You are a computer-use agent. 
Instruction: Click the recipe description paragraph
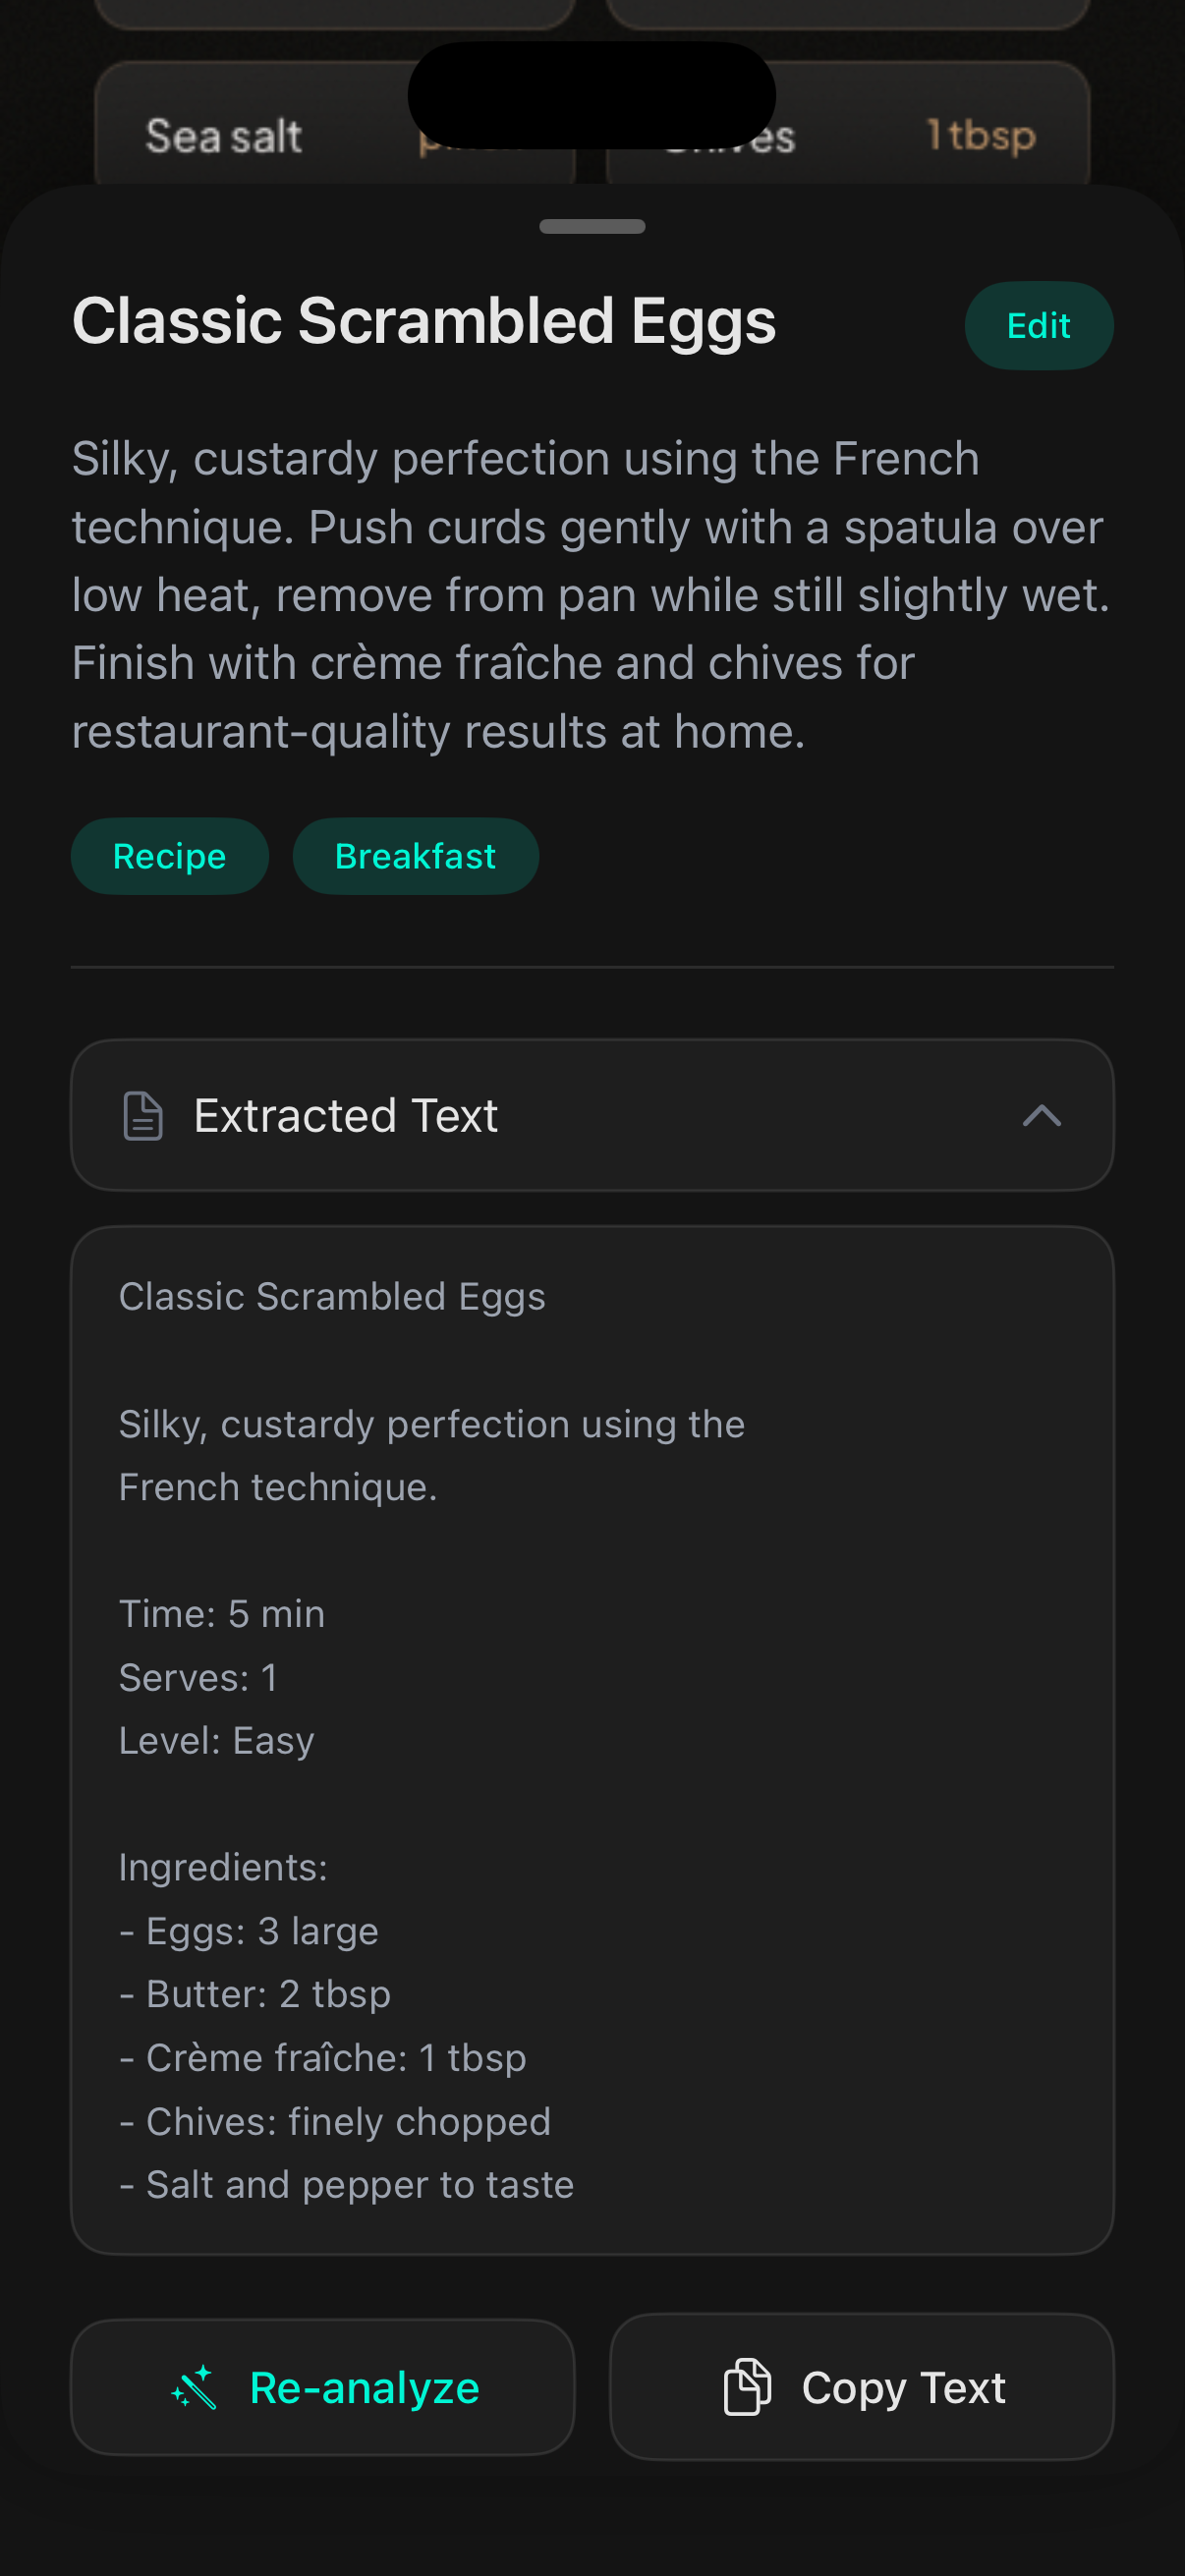coord(590,595)
